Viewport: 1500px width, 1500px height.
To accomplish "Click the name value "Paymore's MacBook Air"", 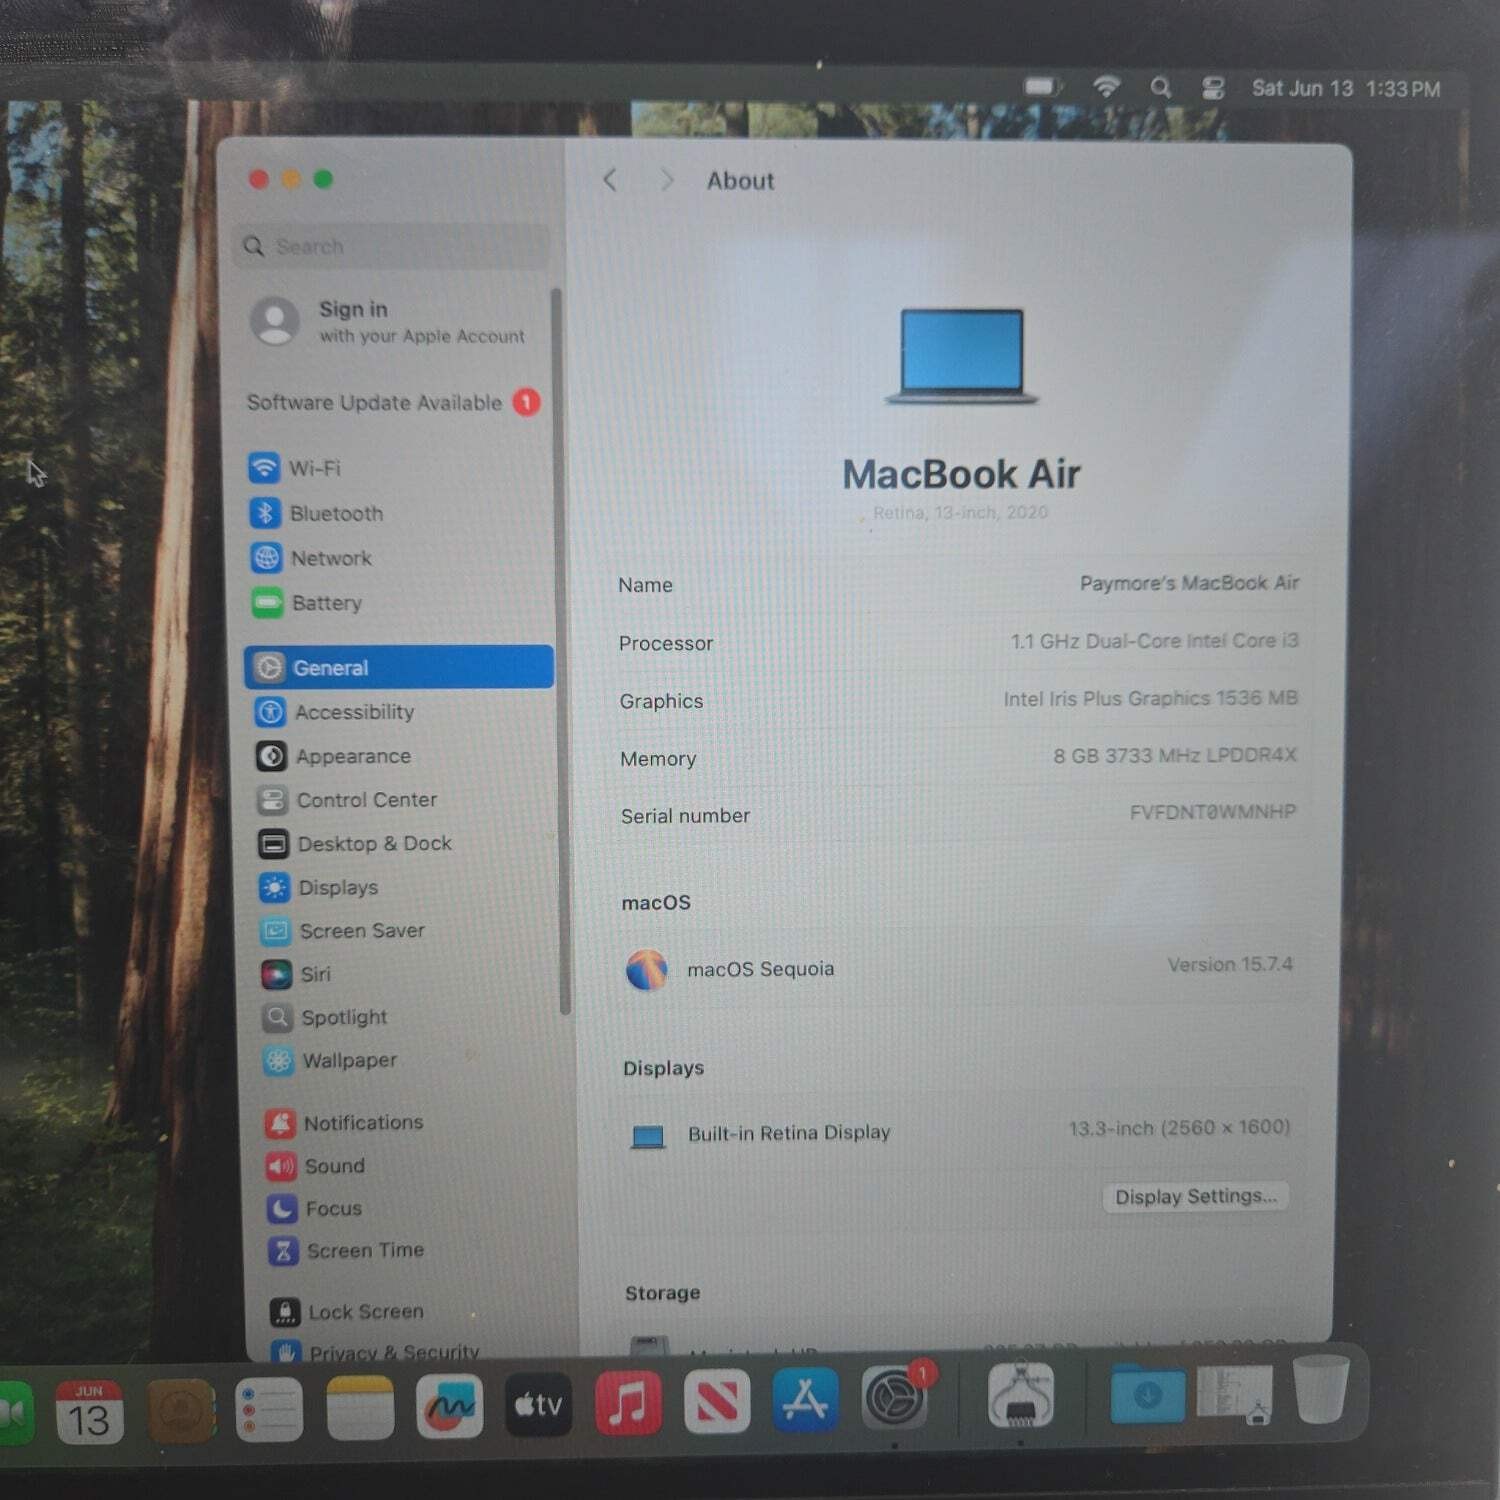I will point(1189,583).
